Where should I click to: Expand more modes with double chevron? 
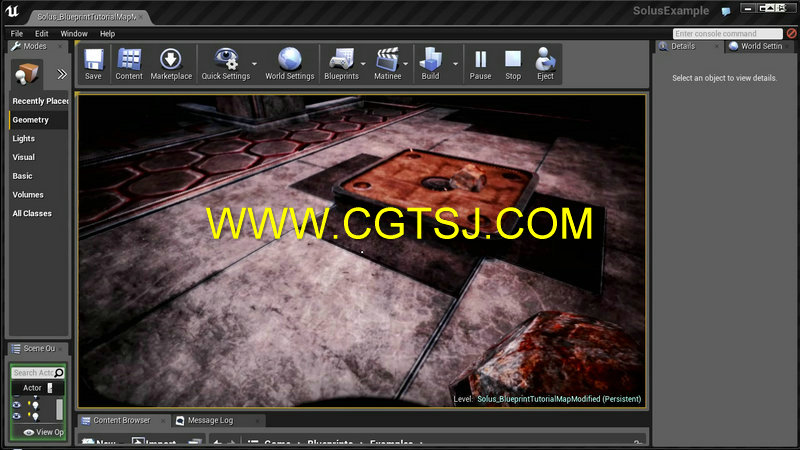point(62,74)
